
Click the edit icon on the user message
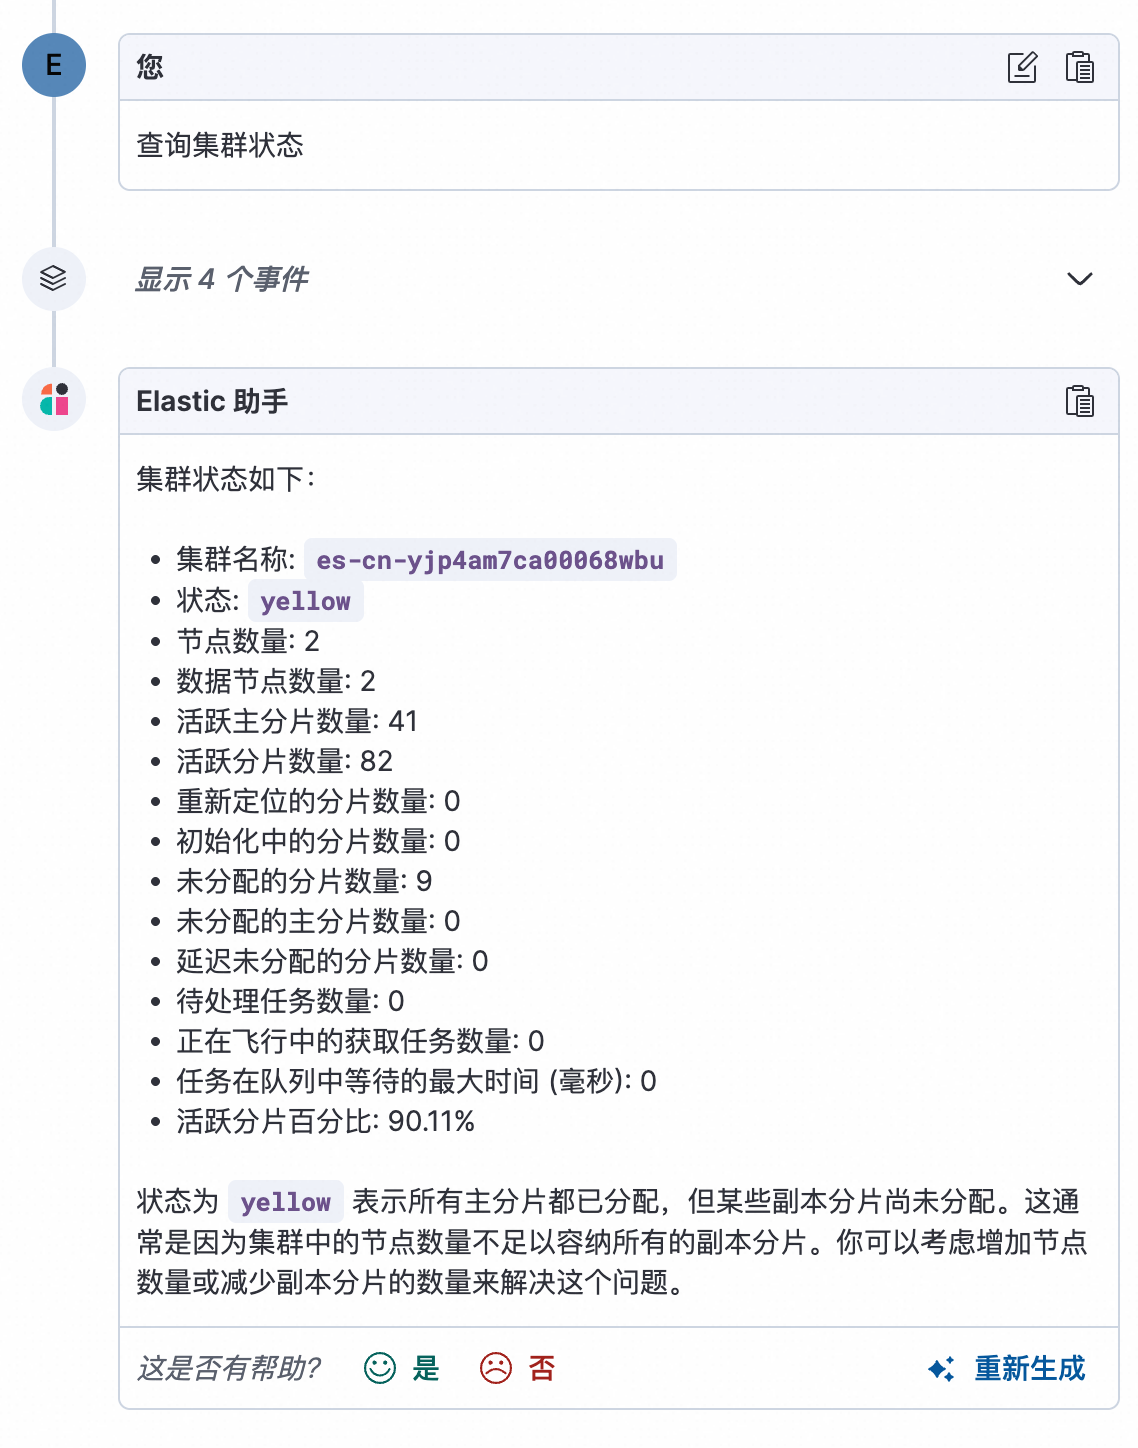tap(1021, 67)
